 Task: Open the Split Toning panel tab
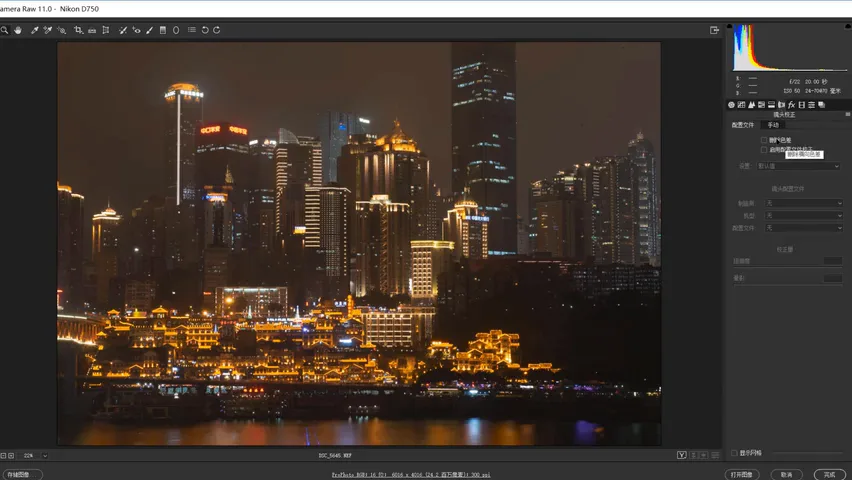771,105
